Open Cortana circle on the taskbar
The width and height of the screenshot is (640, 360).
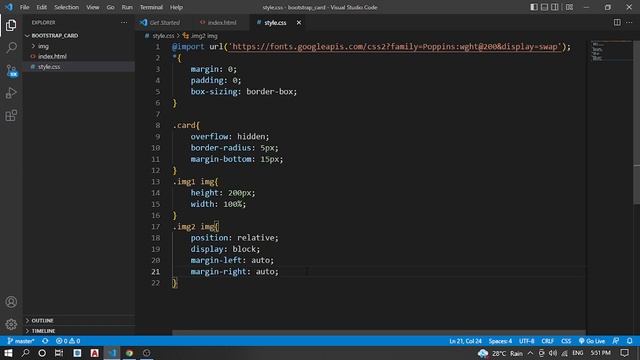[42, 353]
